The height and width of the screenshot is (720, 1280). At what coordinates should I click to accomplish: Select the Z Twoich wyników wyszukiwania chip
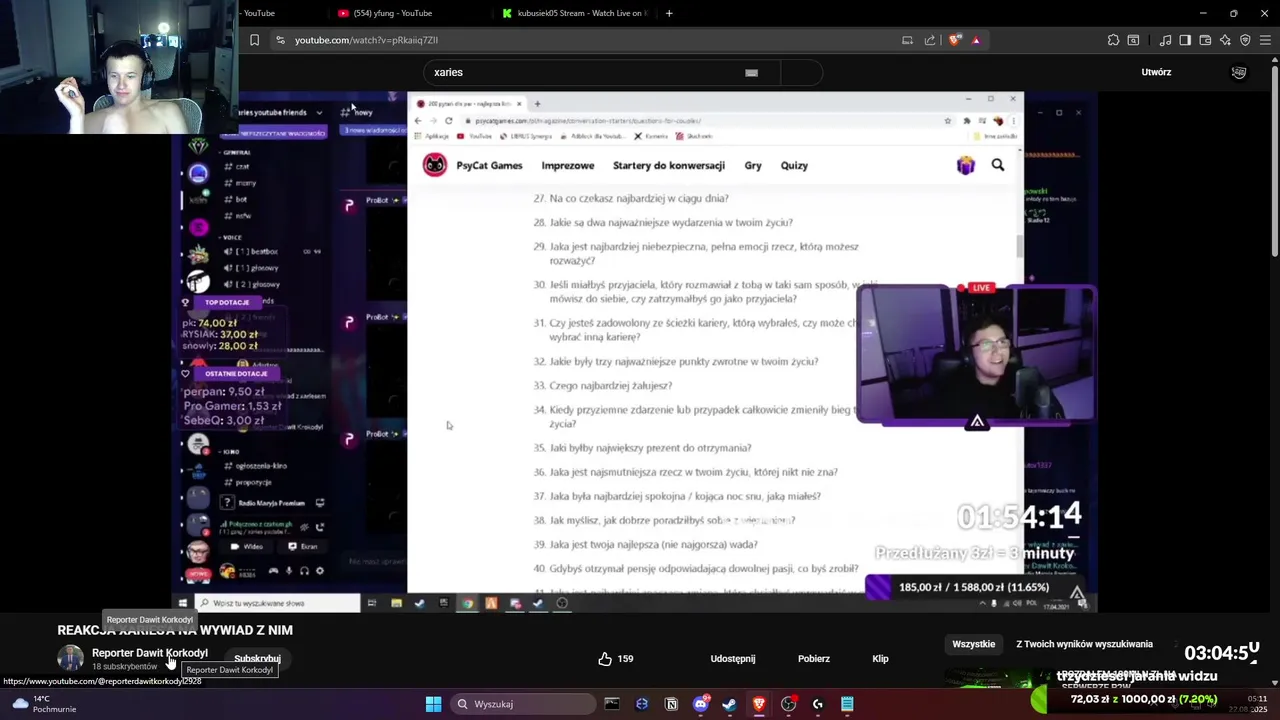coord(1084,644)
